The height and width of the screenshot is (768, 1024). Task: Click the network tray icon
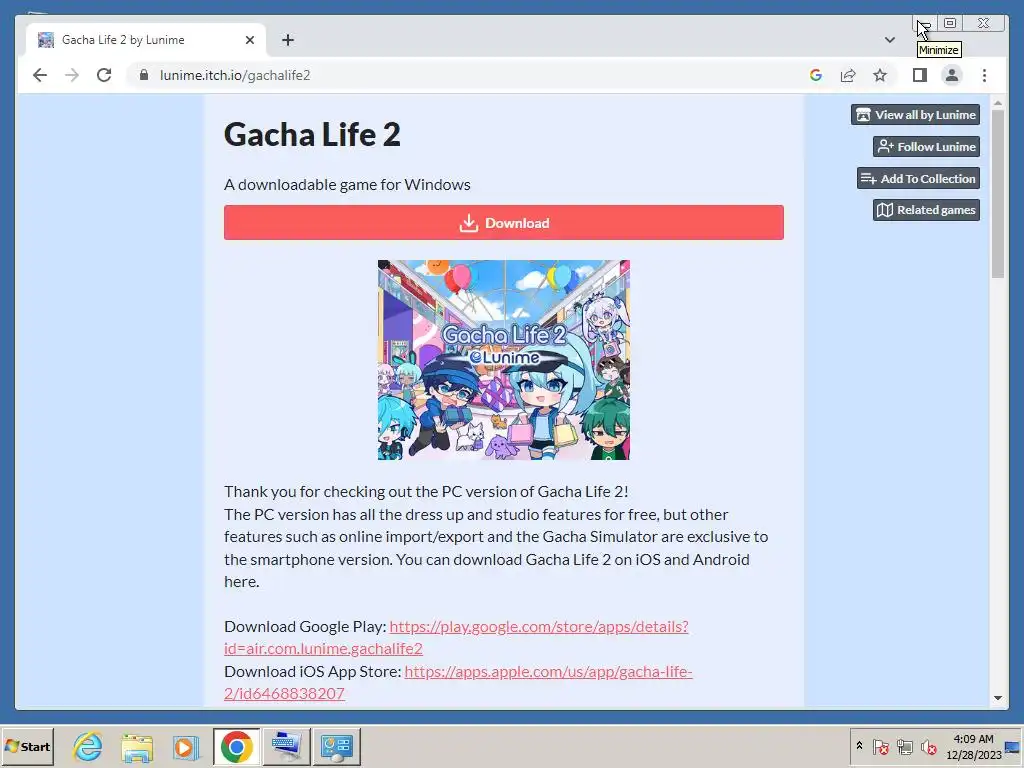pos(904,746)
